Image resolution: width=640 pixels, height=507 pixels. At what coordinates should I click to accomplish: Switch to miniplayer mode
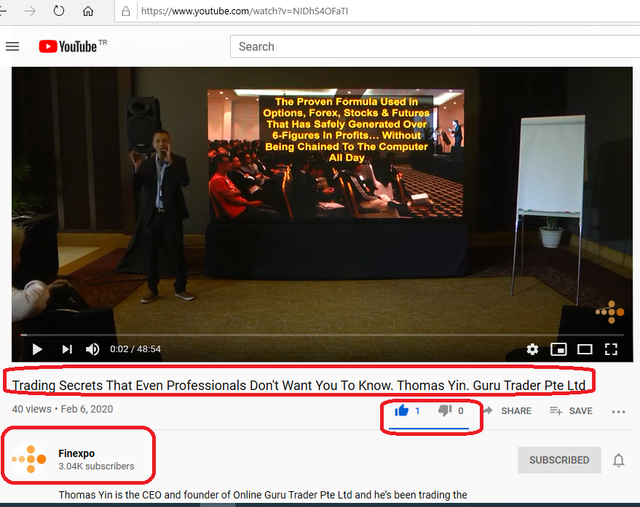(558, 349)
